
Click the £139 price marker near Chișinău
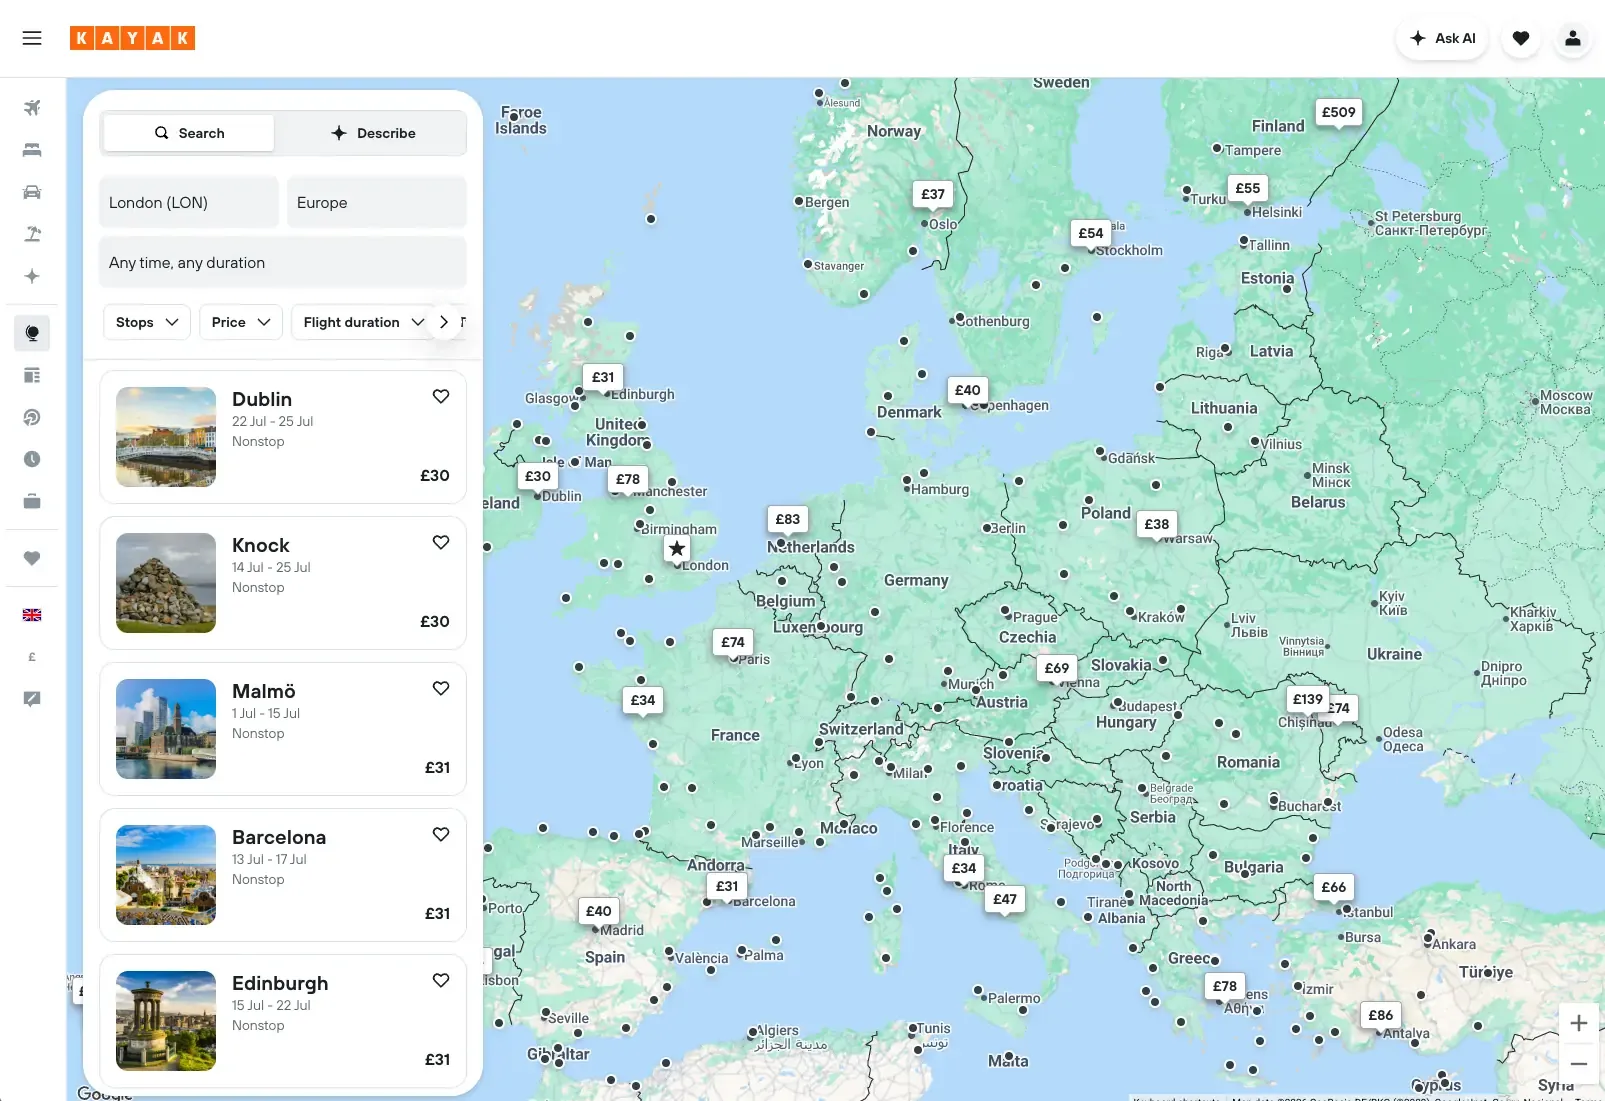pyautogui.click(x=1308, y=699)
